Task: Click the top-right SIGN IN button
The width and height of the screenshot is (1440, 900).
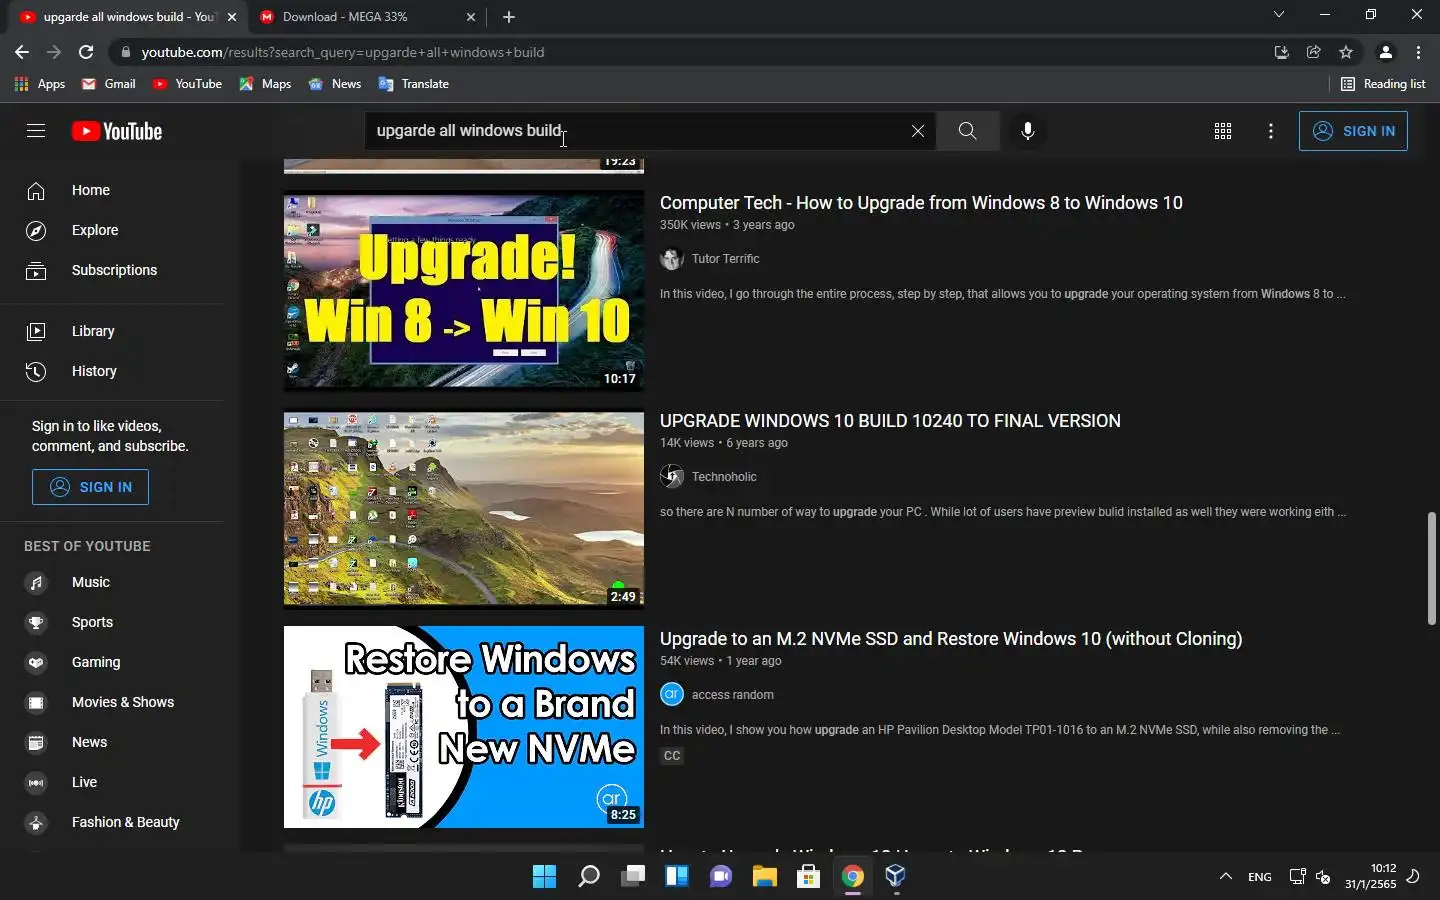Action: coord(1353,131)
